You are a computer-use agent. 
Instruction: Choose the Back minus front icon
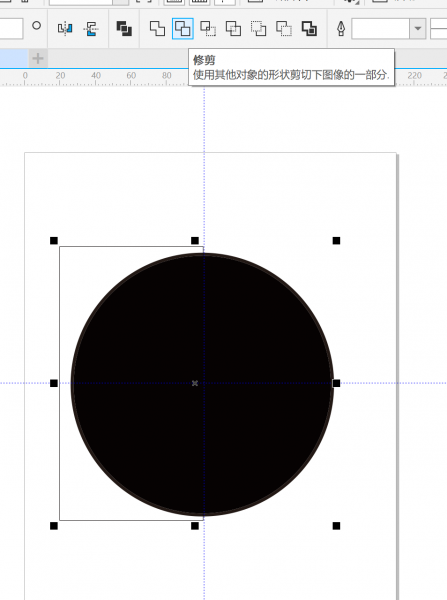(284, 29)
